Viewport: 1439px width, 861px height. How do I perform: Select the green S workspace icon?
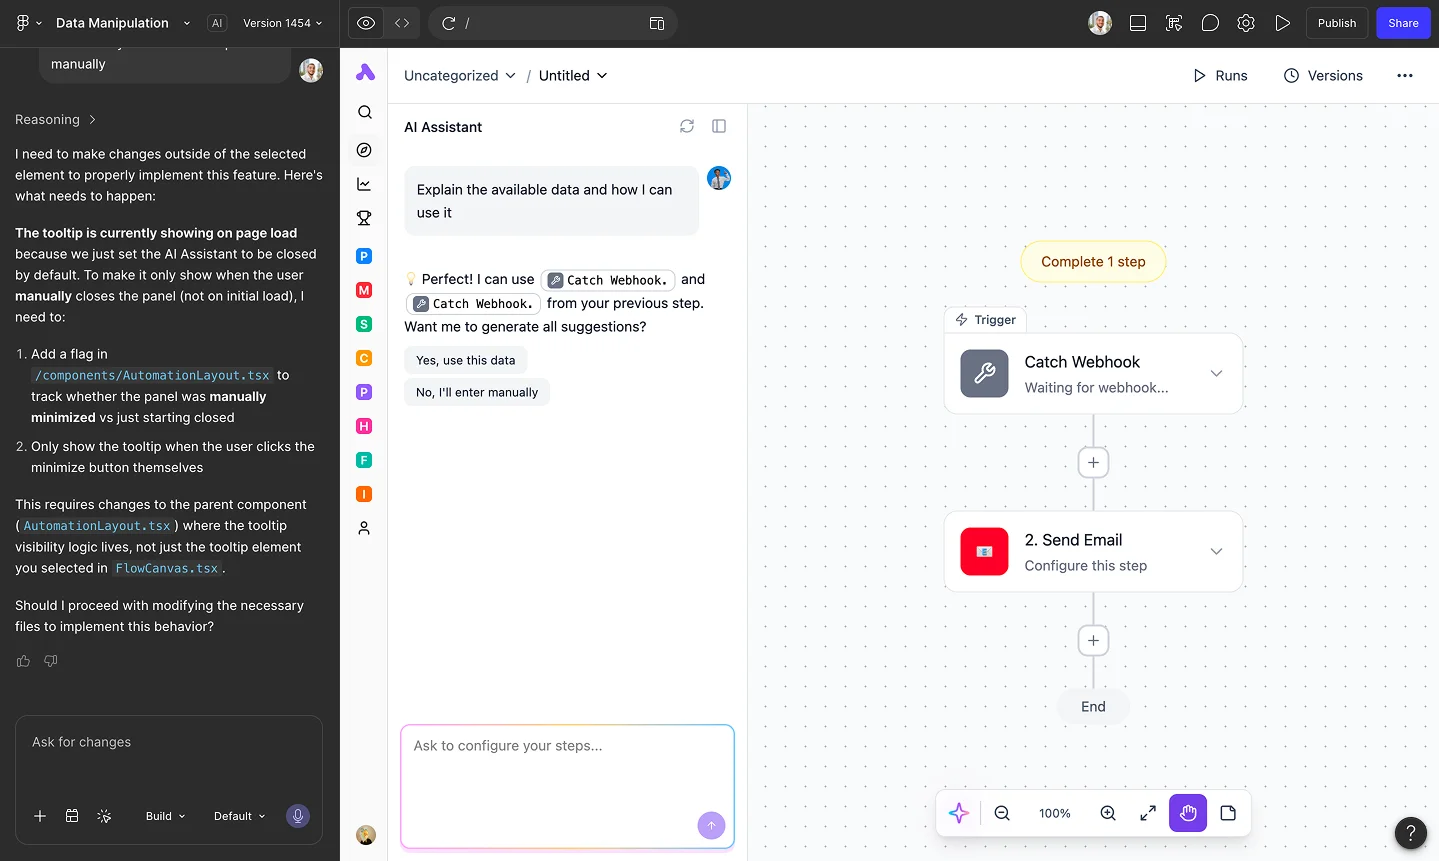click(x=364, y=324)
